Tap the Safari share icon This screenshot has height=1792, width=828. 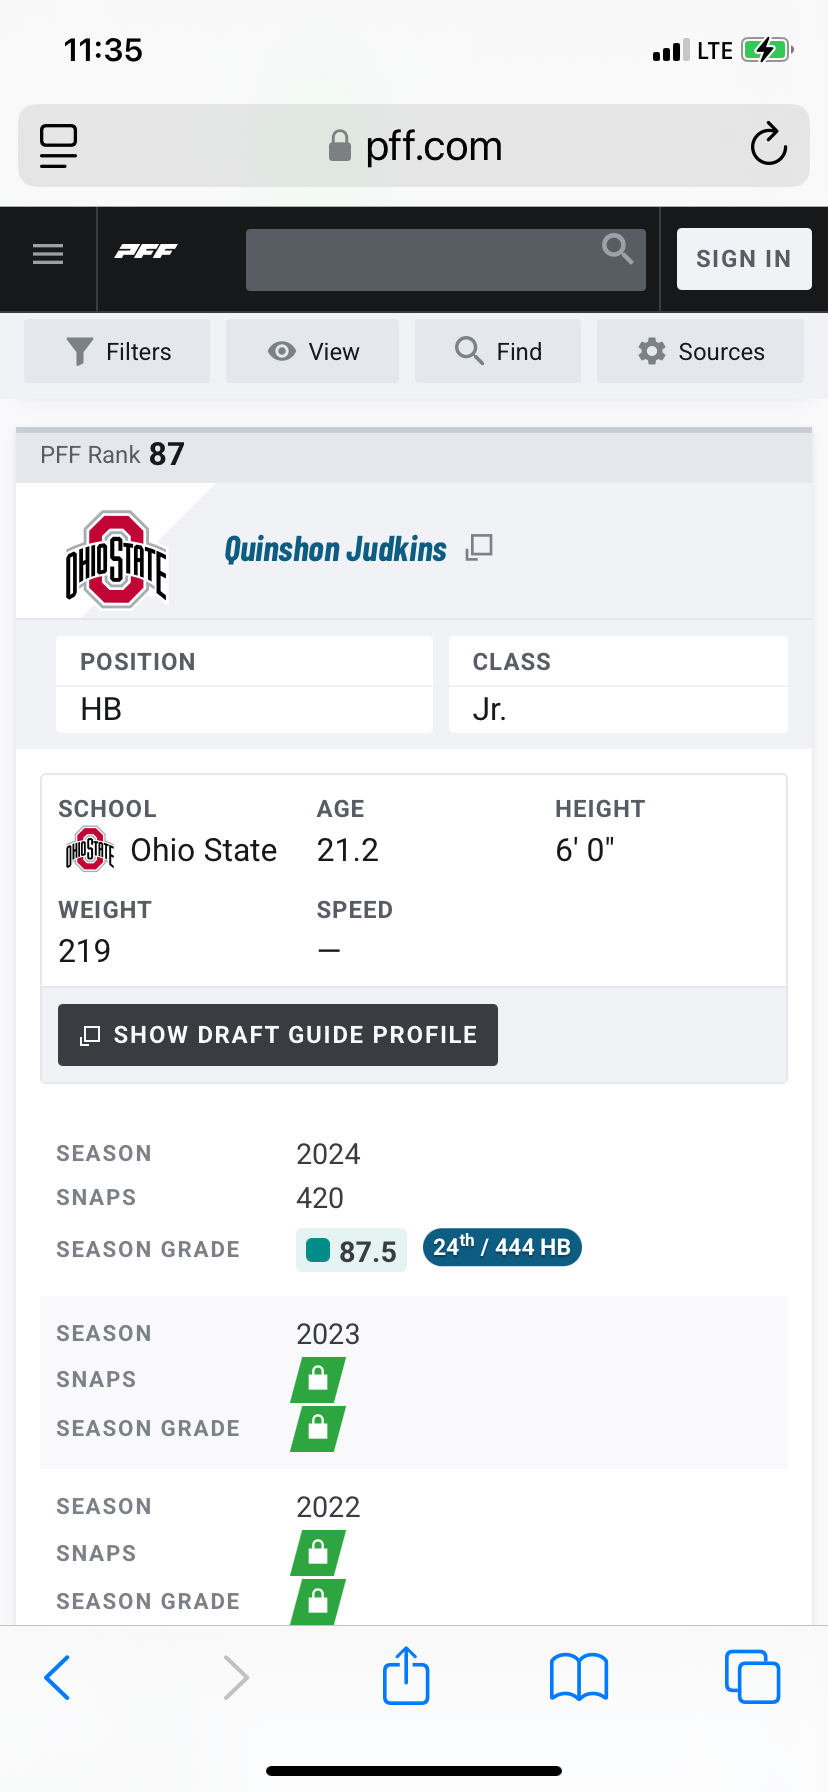tap(406, 1676)
